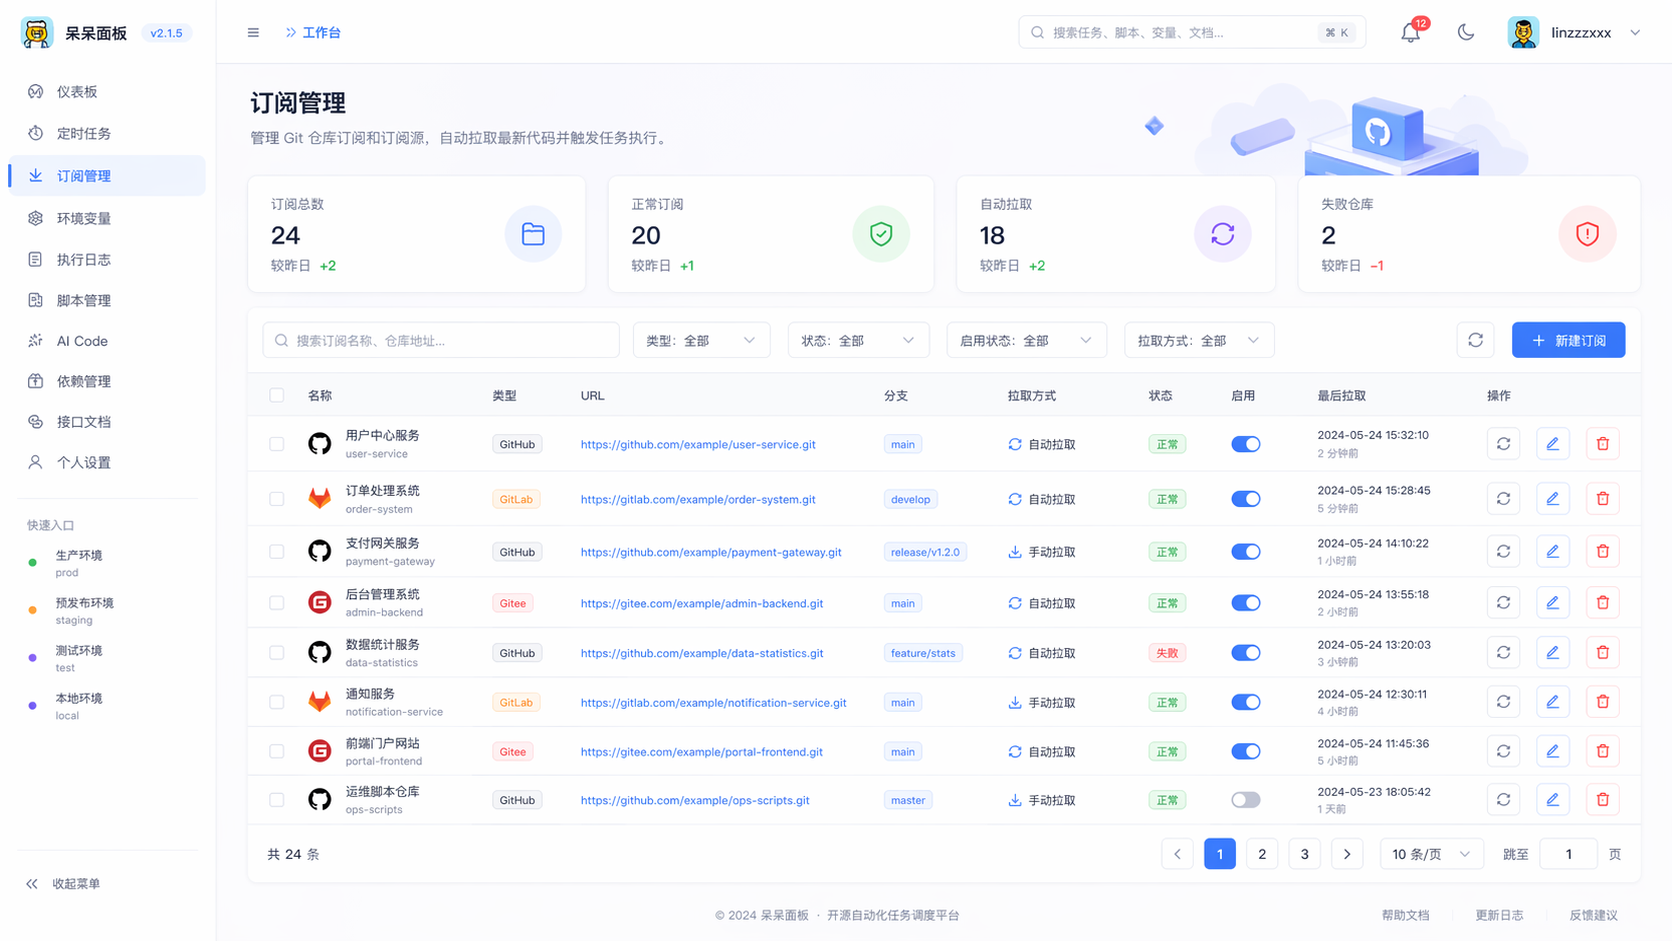This screenshot has width=1672, height=941.
Task: Check the 订单处理系统 row checkbox
Action: pyautogui.click(x=277, y=499)
